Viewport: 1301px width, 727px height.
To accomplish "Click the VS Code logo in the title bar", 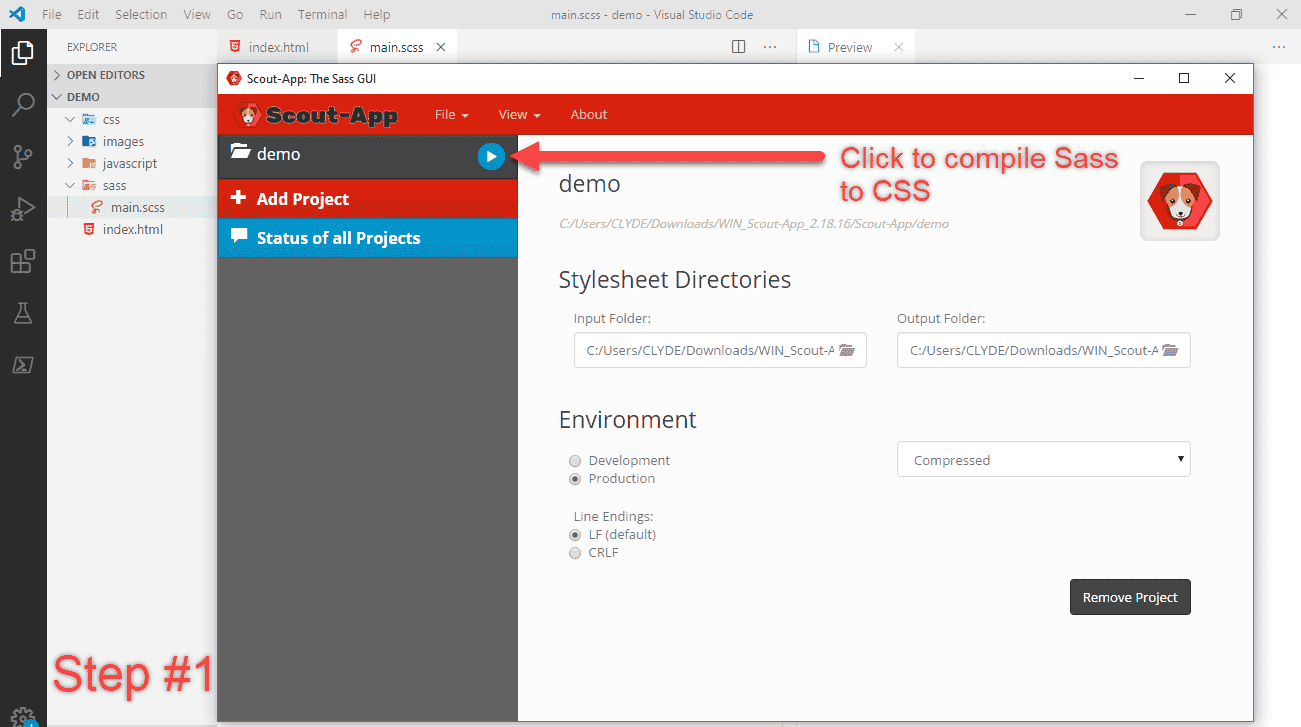I will pyautogui.click(x=17, y=15).
